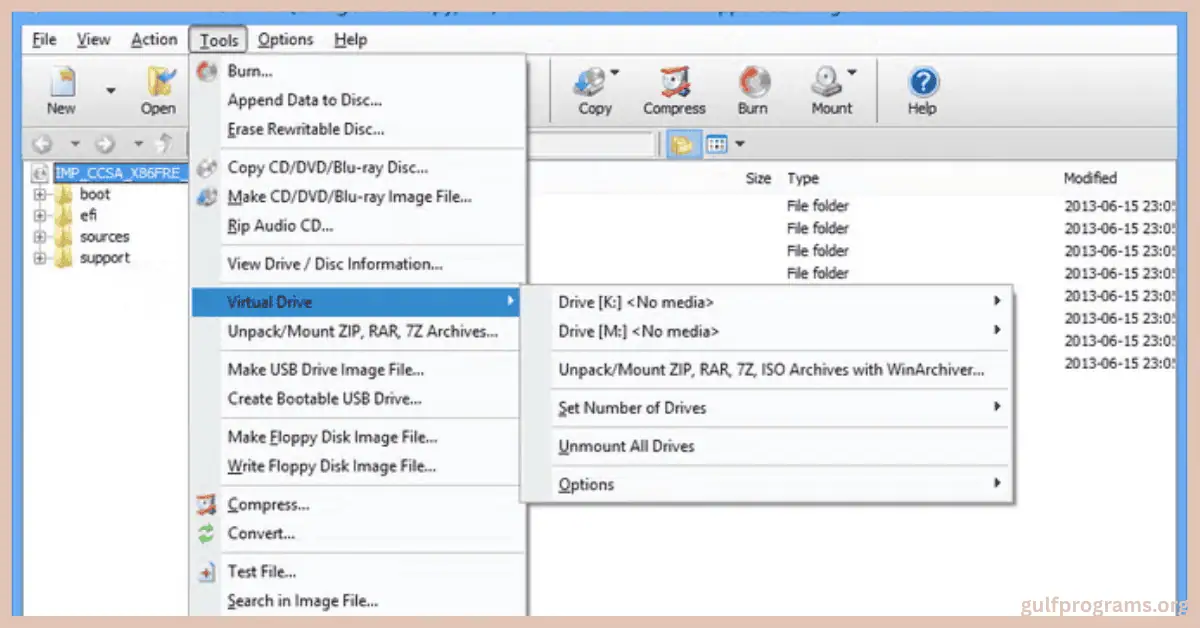
Task: Open Help from the toolbar icon
Action: tap(922, 90)
